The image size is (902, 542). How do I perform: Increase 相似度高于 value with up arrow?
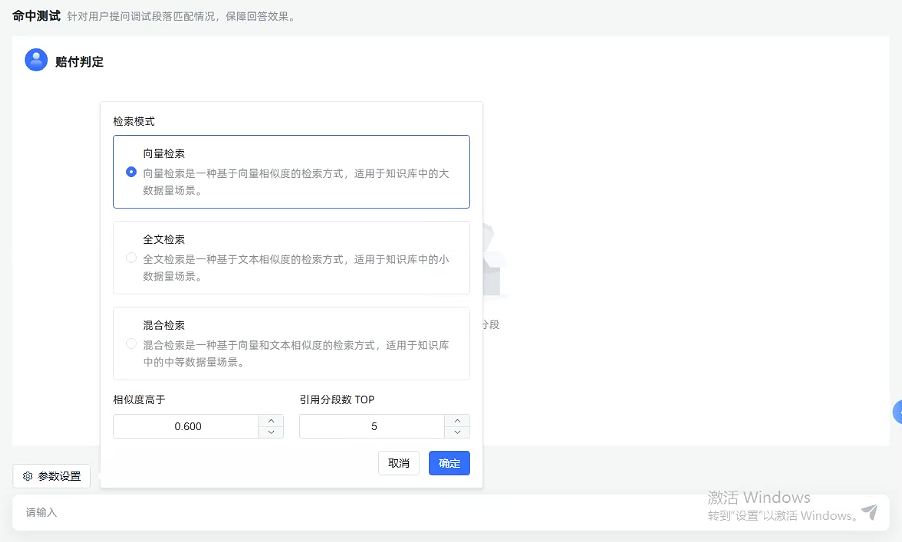click(271, 421)
